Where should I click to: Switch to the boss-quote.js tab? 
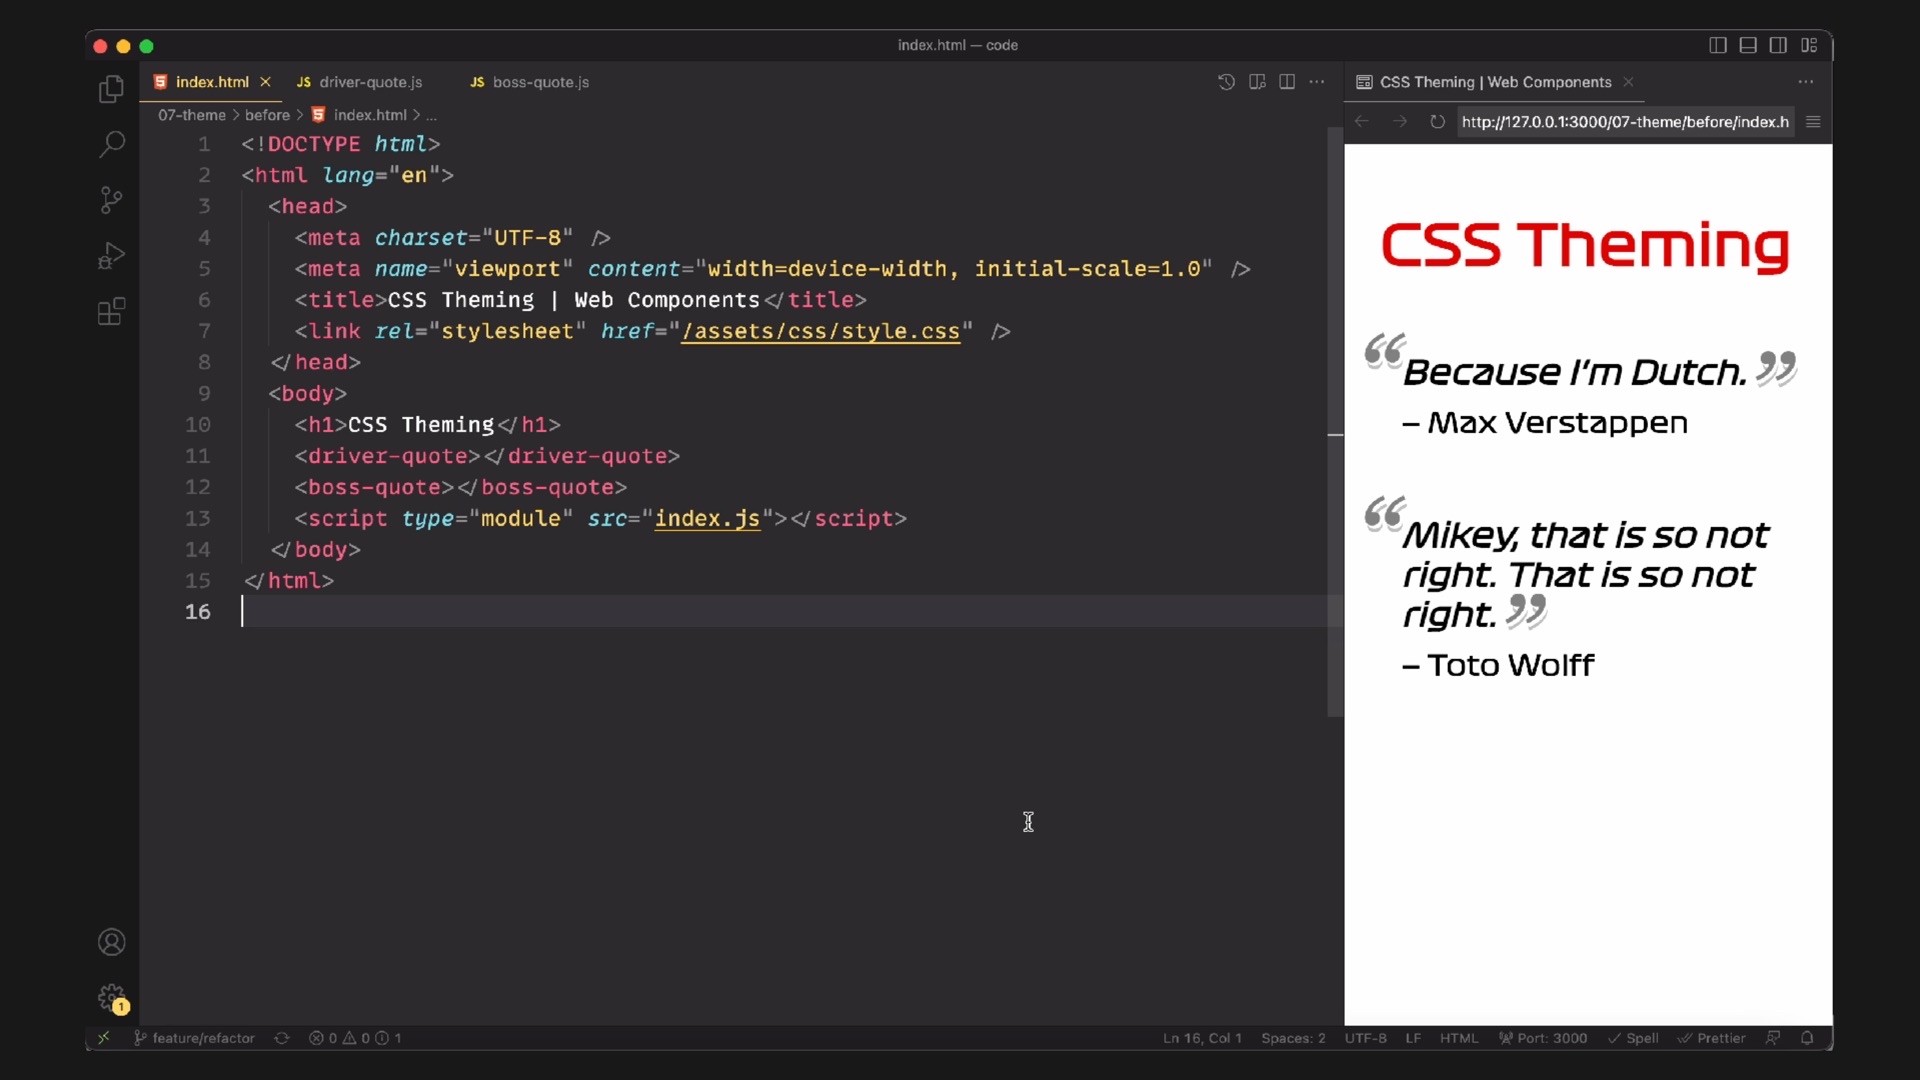coord(540,82)
